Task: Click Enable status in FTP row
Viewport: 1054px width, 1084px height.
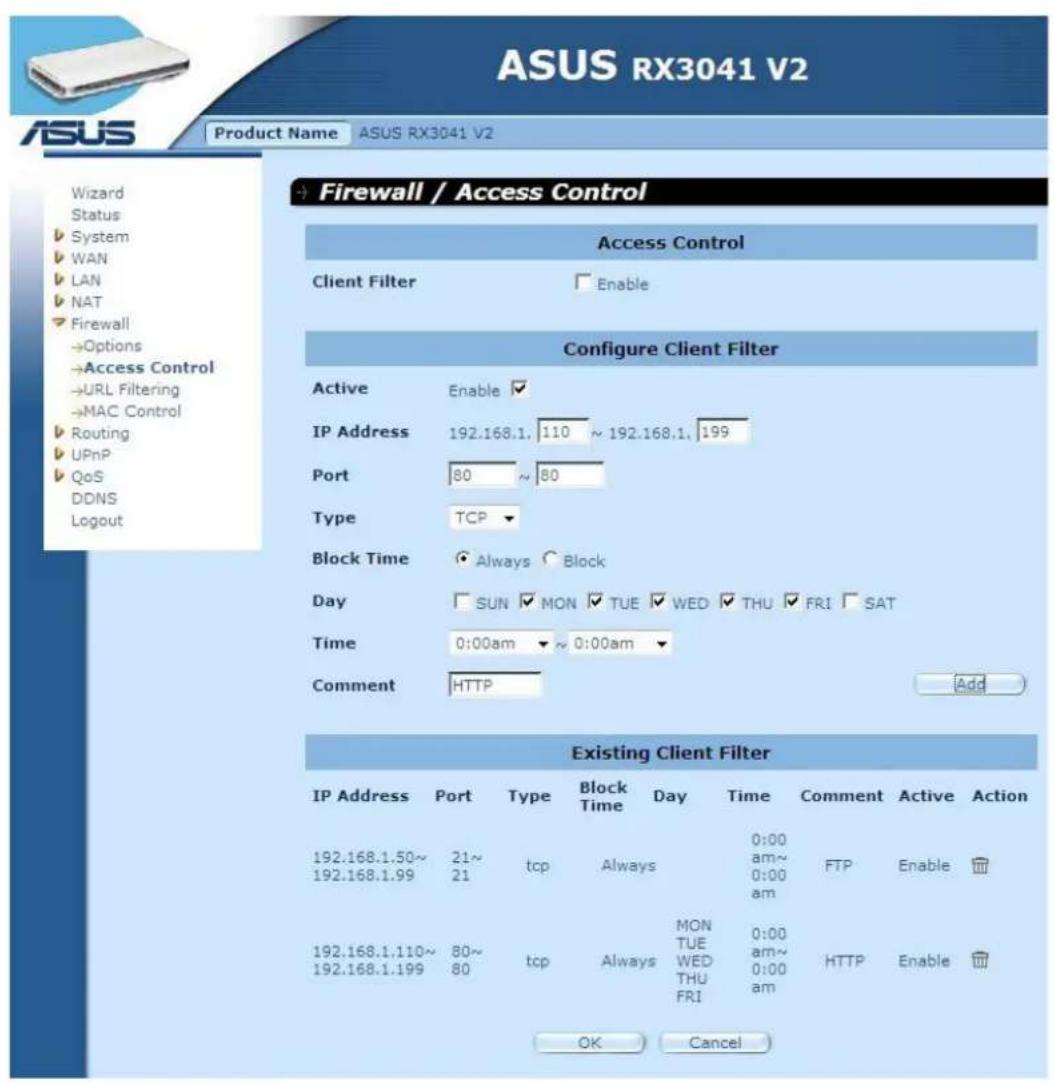Action: click(x=924, y=866)
